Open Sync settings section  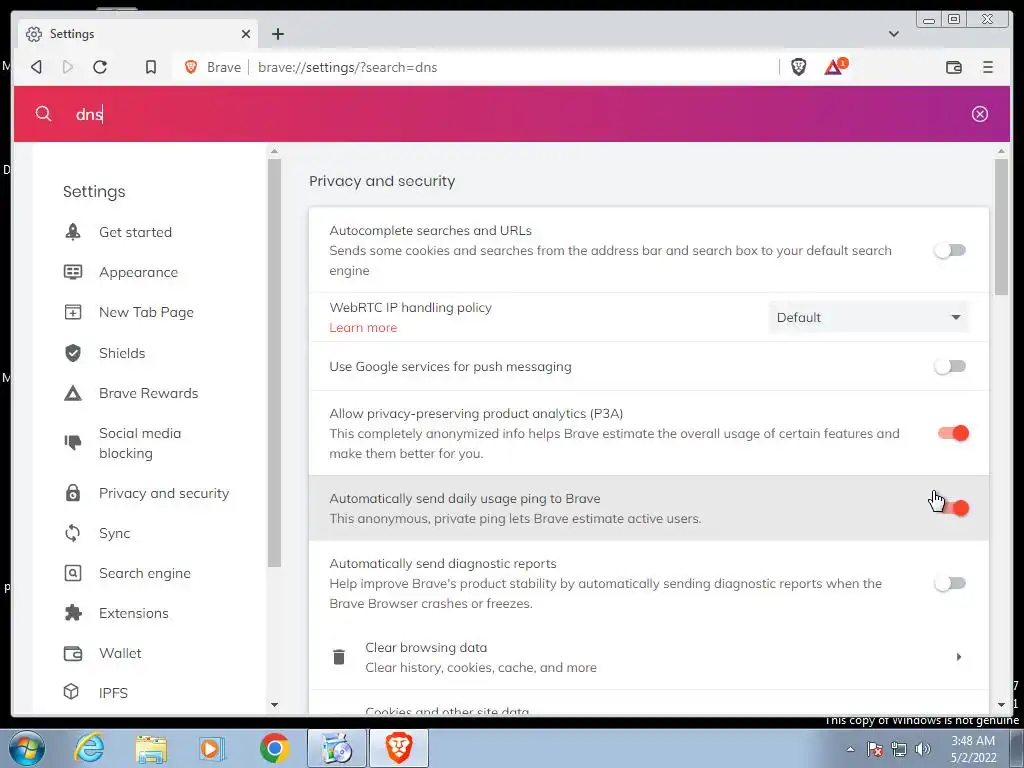tap(114, 533)
